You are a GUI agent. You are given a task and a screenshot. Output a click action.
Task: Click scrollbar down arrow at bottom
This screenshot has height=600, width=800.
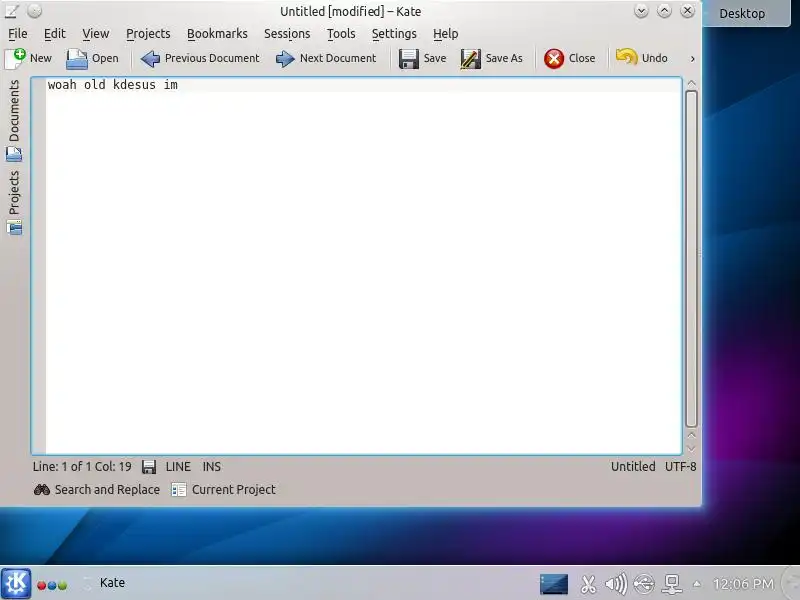tap(691, 448)
